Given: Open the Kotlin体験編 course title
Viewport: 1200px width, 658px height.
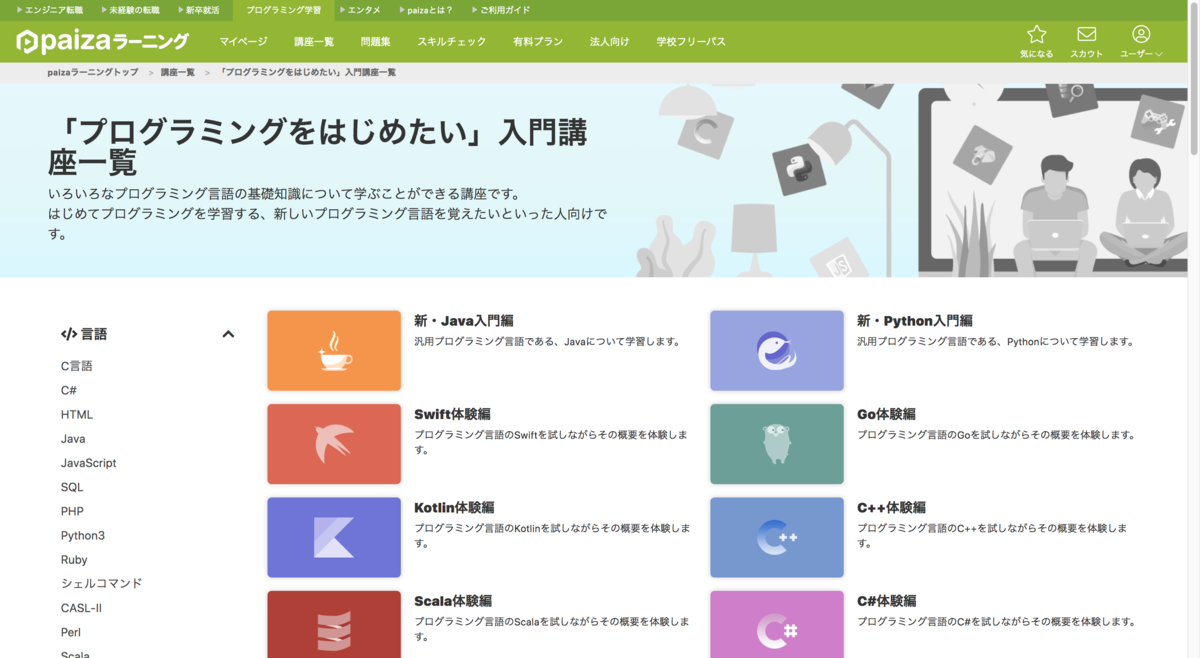Looking at the screenshot, I should click(454, 507).
